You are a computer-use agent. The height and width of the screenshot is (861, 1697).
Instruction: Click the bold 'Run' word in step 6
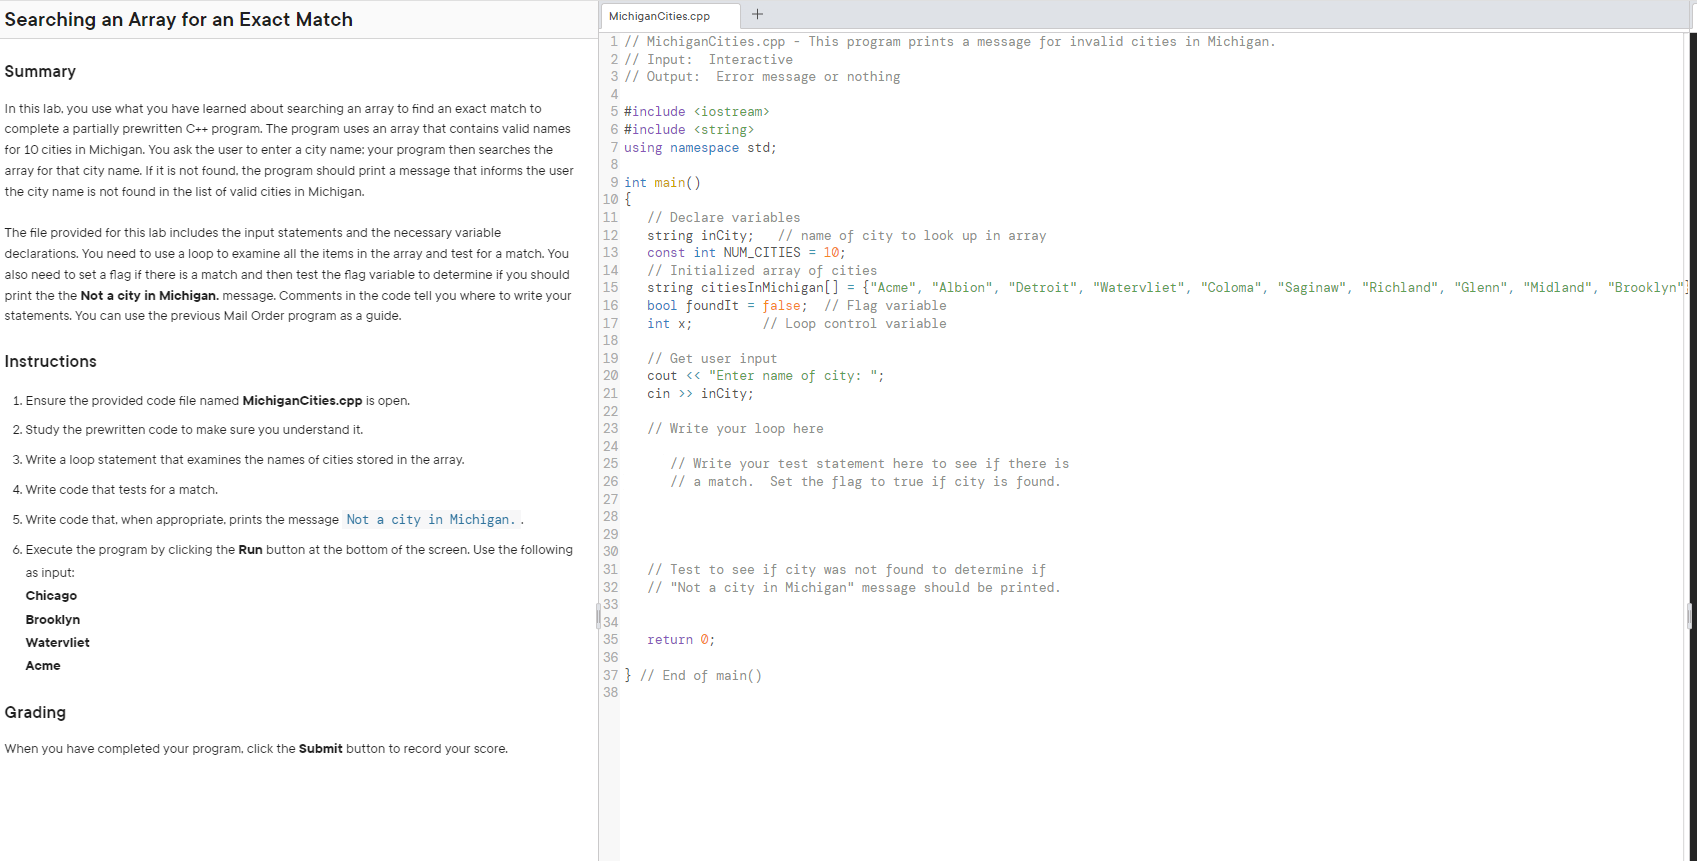[250, 550]
